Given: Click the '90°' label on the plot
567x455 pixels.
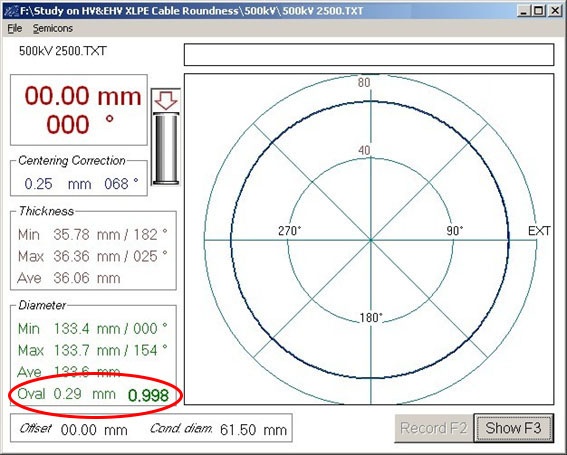Looking at the screenshot, I should point(455,231).
